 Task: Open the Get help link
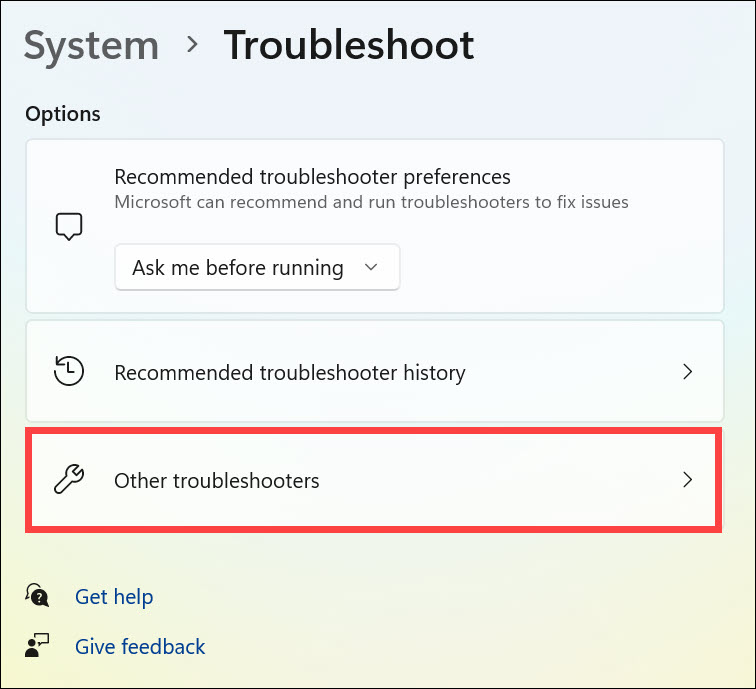click(x=114, y=597)
